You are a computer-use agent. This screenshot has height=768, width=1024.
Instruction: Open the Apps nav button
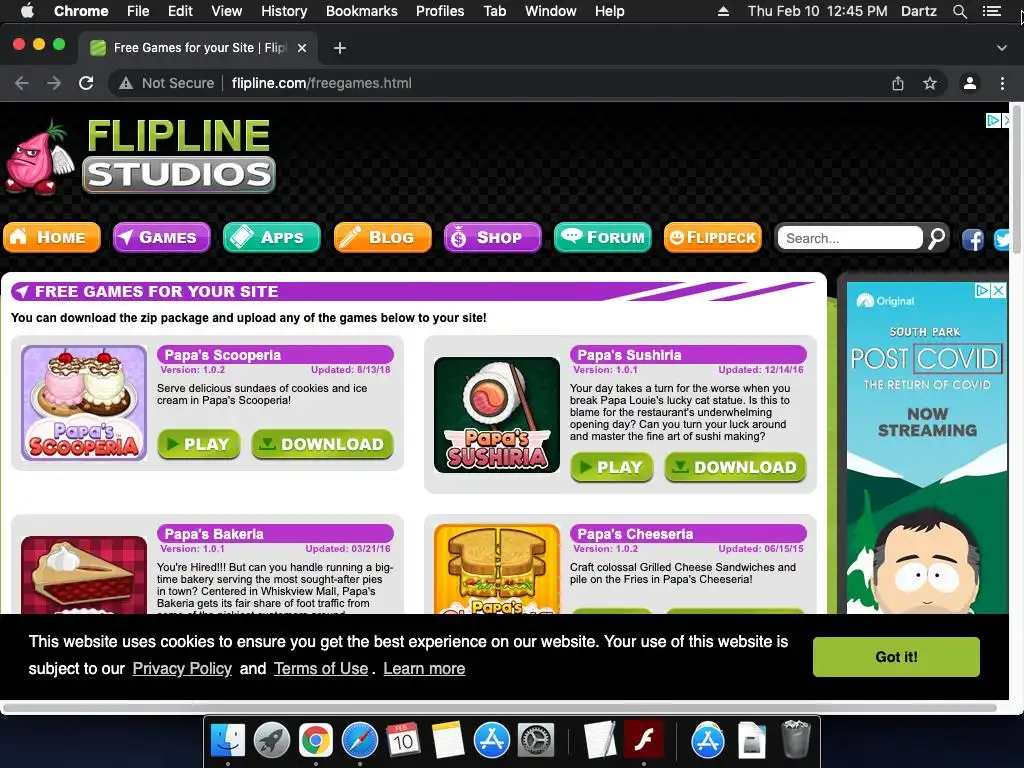[272, 237]
